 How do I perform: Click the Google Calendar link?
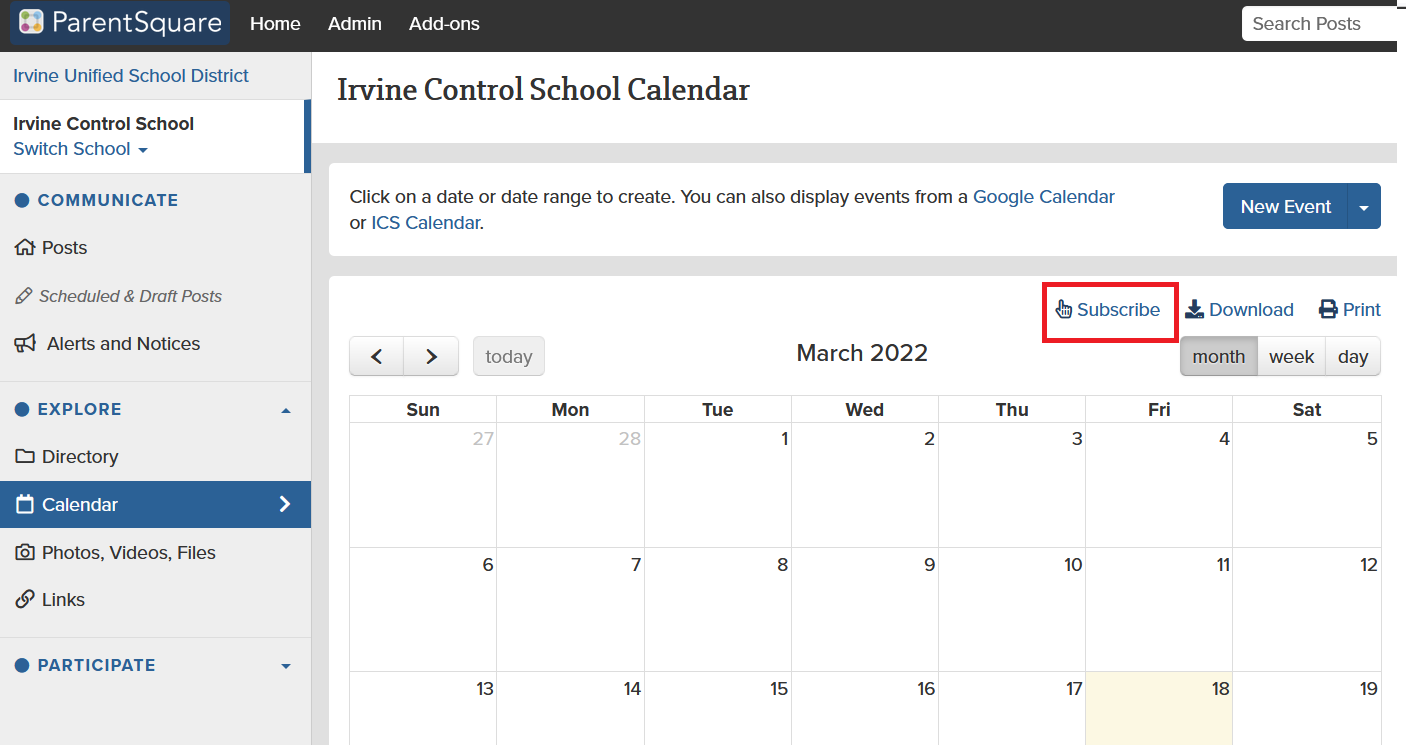(x=1043, y=197)
